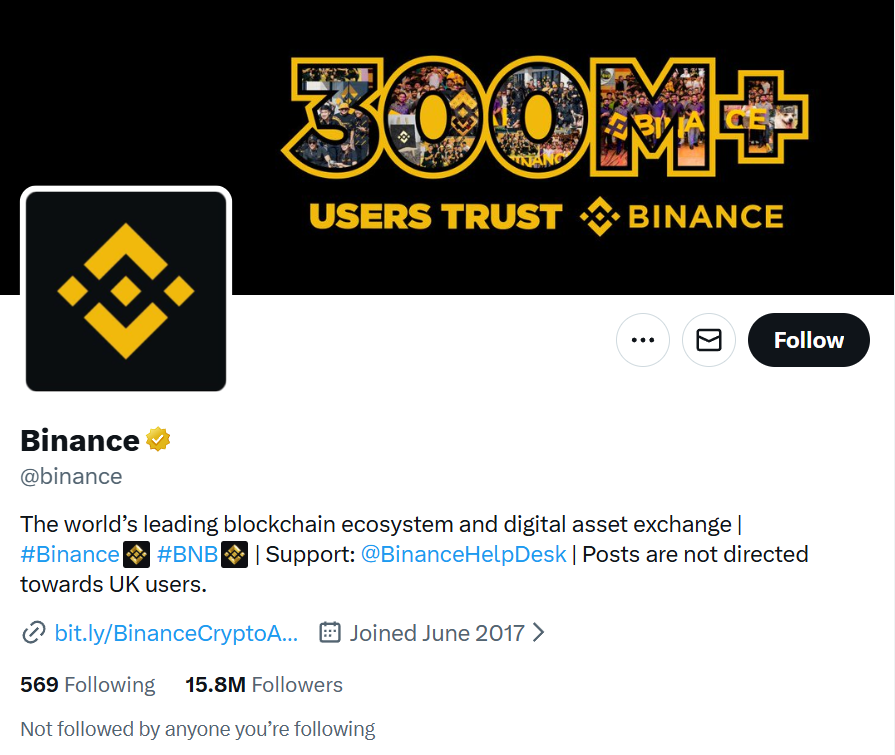The image size is (895, 755).
Task: Open the @BinanceHelpDesk support profile
Action: point(463,554)
